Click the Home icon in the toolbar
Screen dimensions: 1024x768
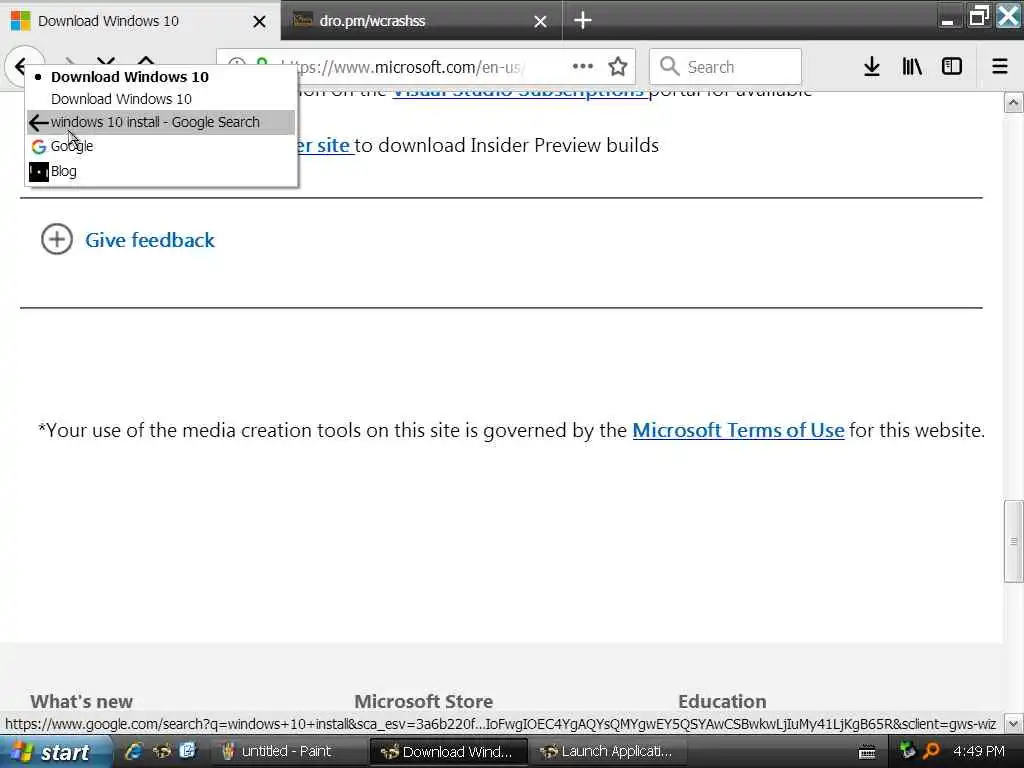coord(146,61)
